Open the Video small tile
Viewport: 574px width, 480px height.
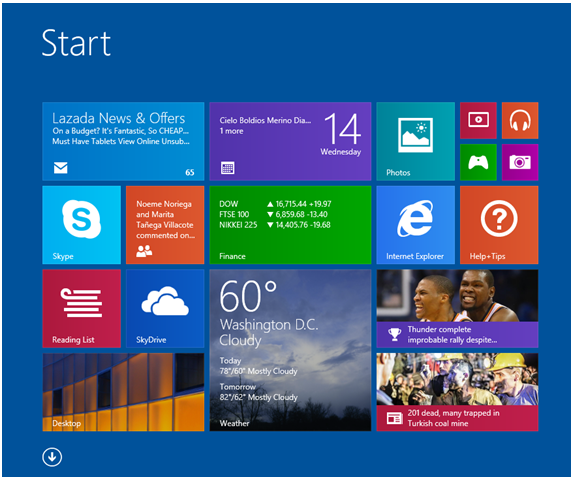click(x=478, y=120)
